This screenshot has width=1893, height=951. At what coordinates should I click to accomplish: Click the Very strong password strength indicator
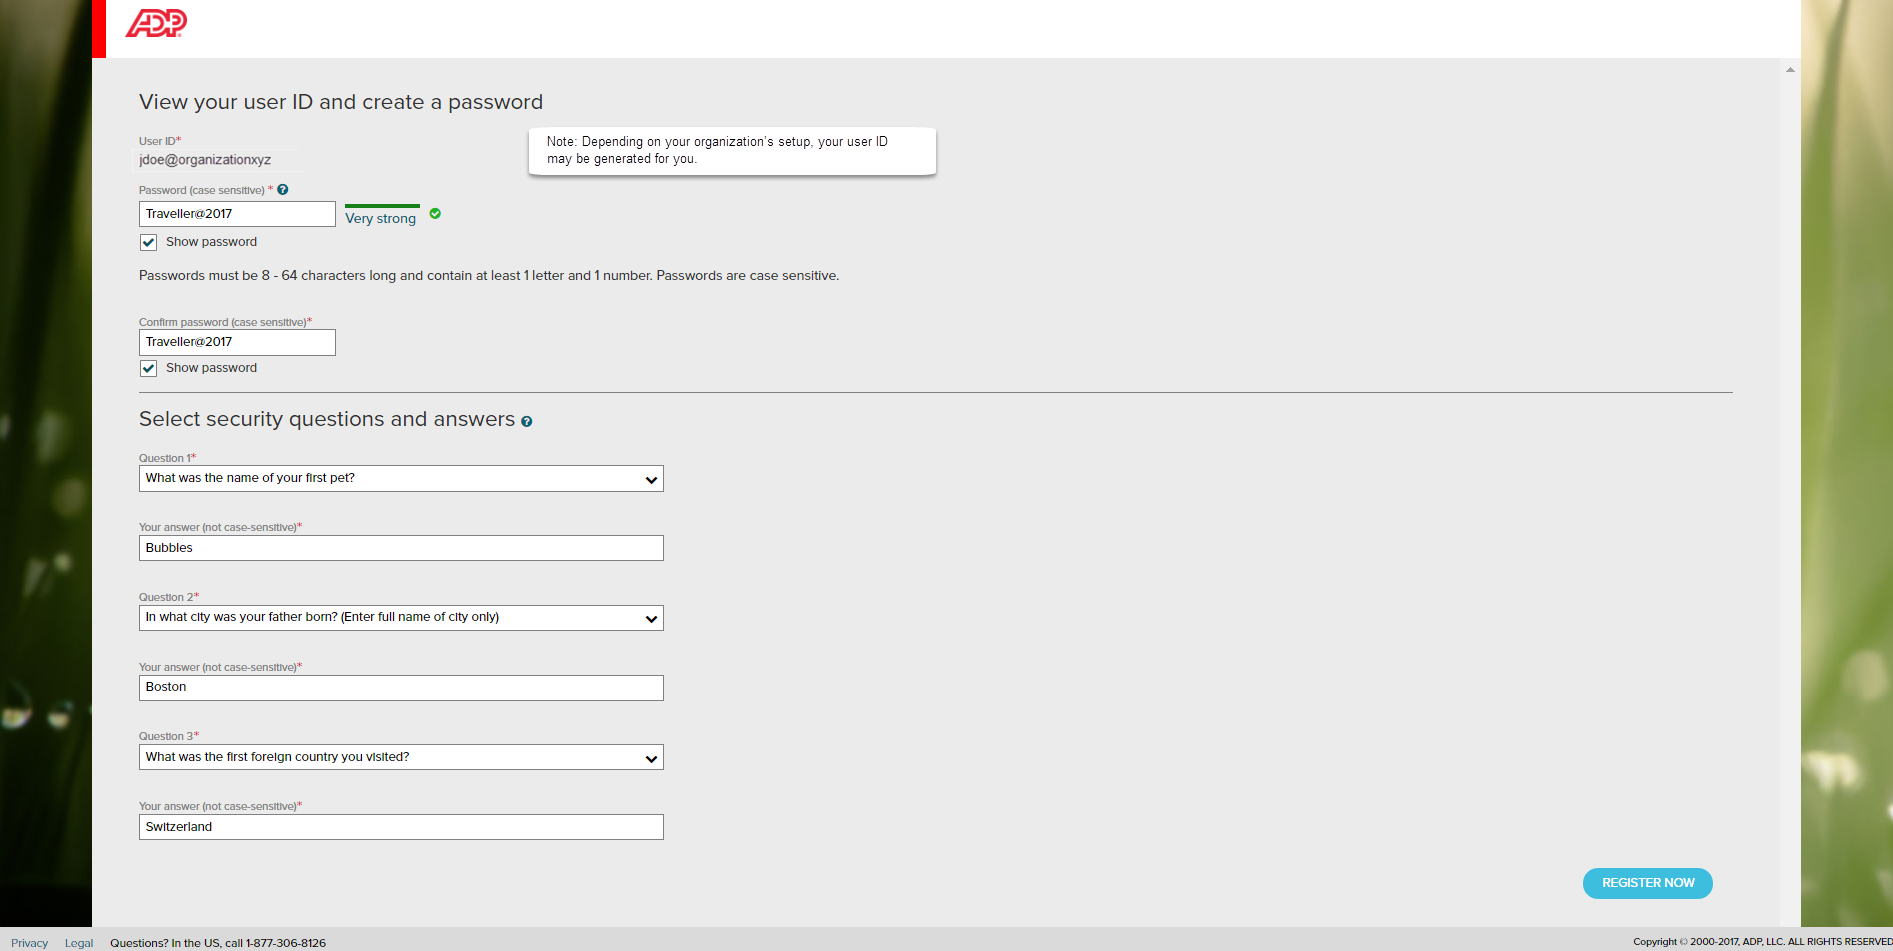(381, 218)
